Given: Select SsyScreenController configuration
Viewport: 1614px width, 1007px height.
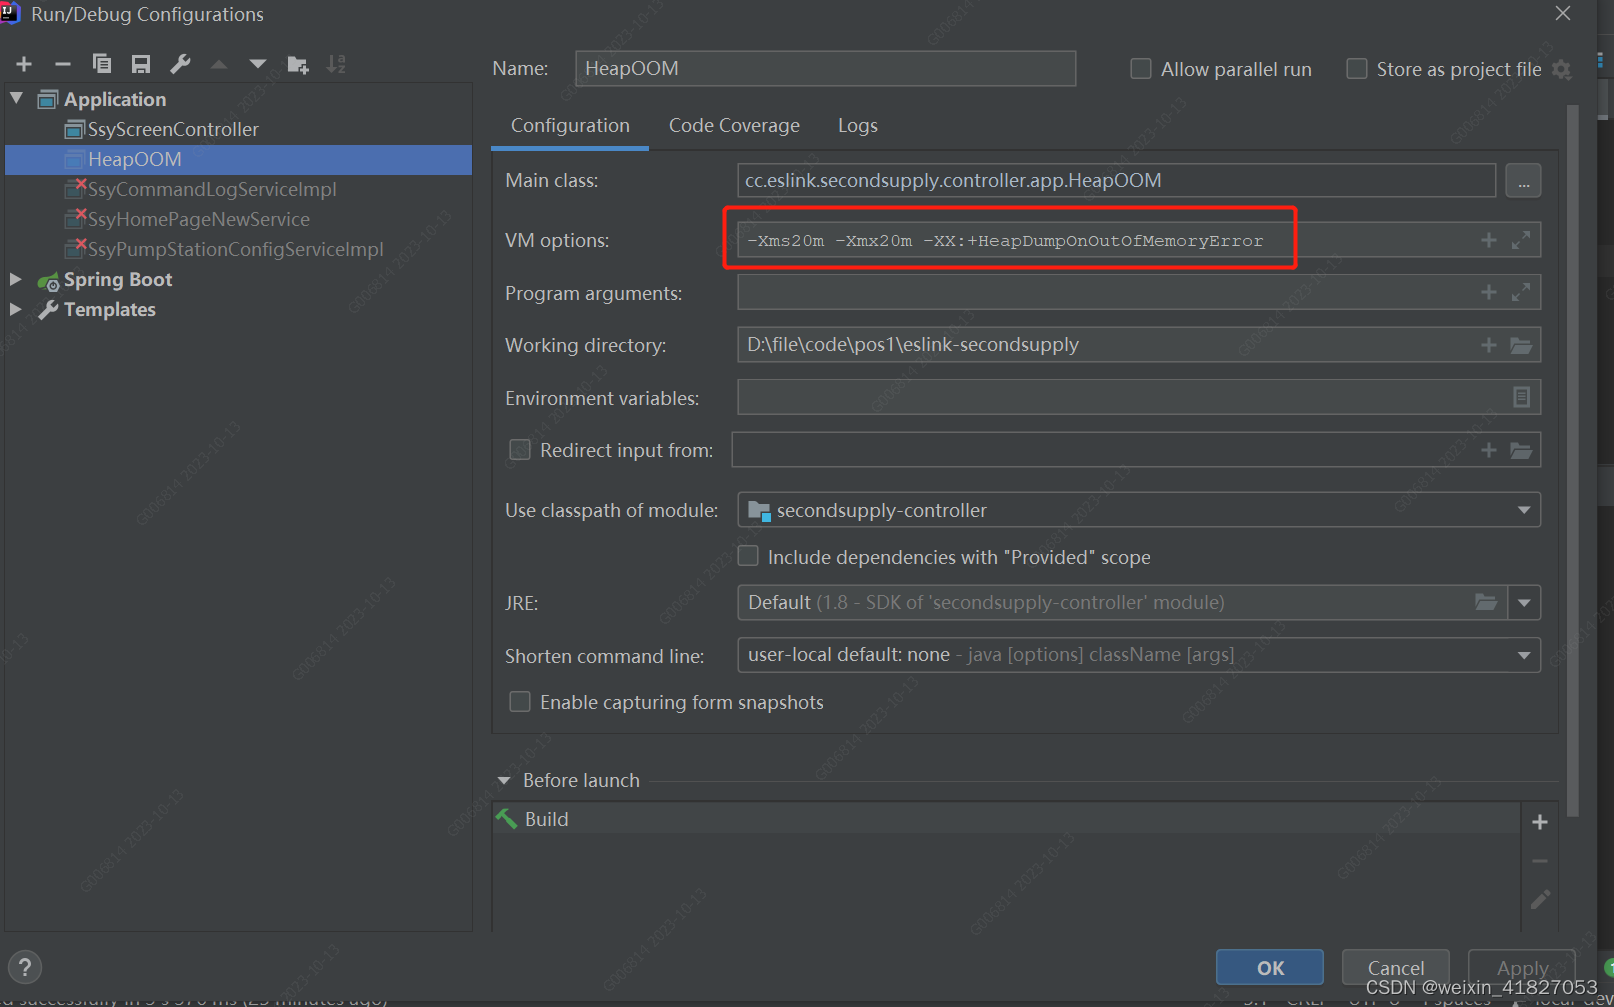Looking at the screenshot, I should (x=172, y=129).
